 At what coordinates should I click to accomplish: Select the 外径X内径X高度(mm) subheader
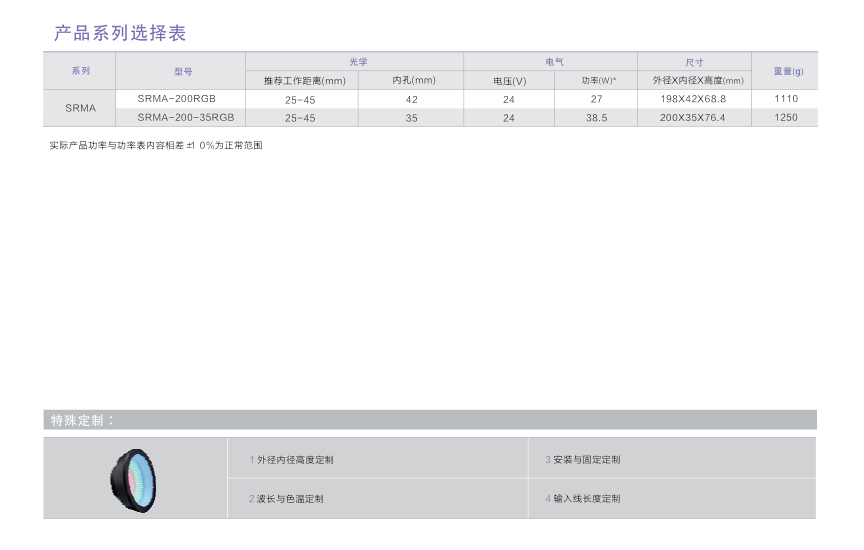point(698,80)
